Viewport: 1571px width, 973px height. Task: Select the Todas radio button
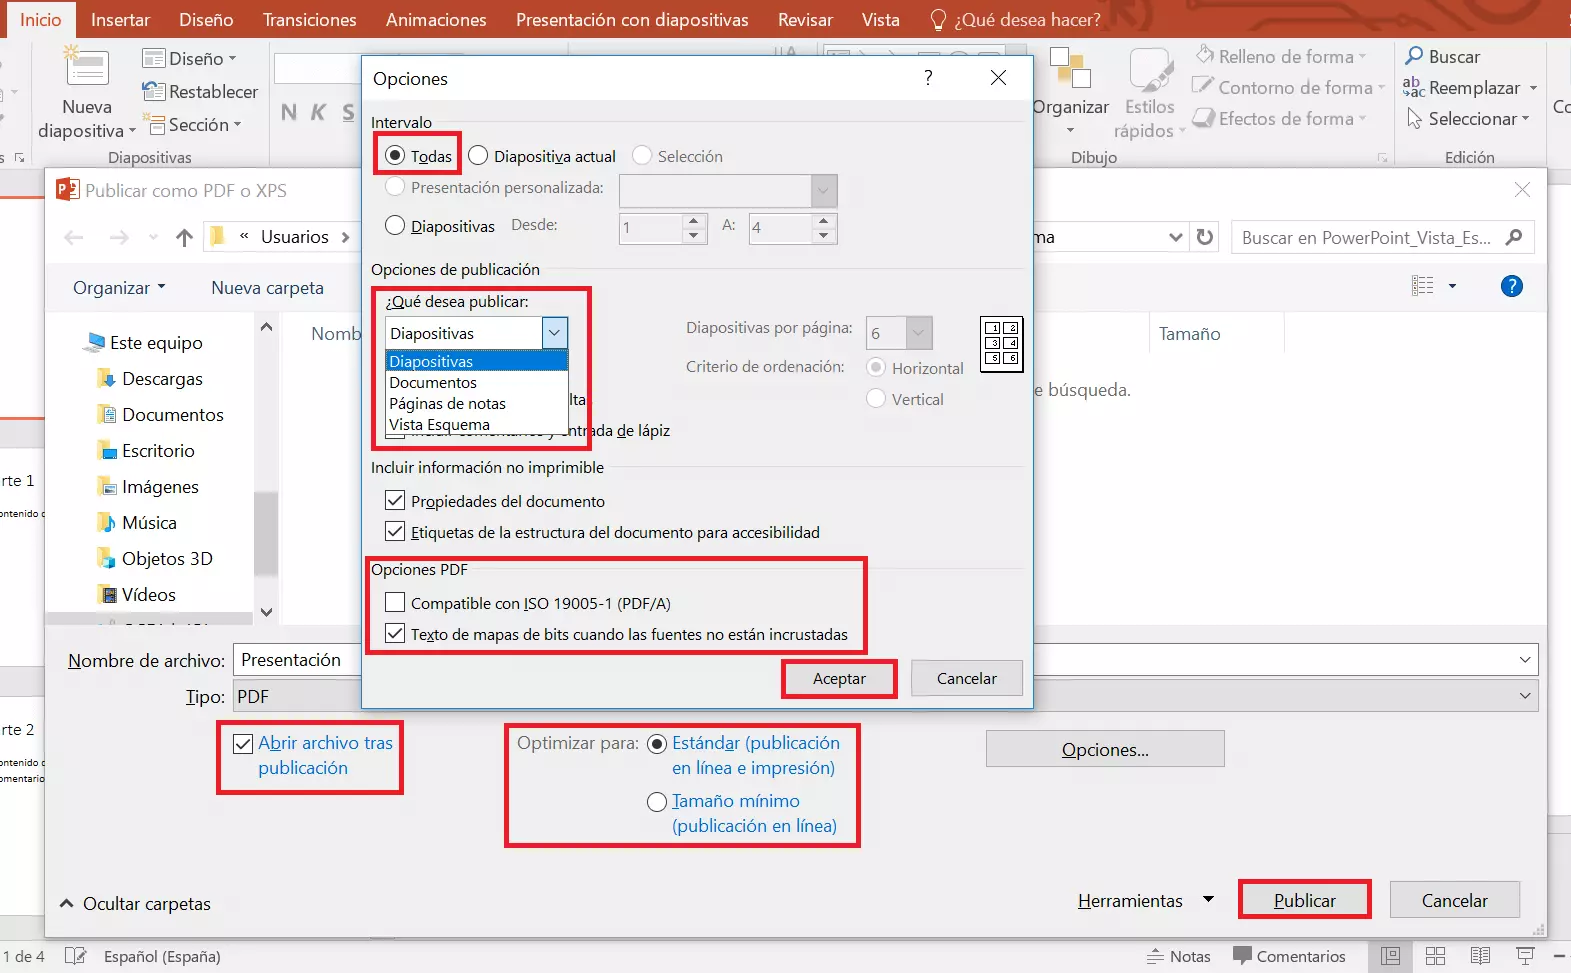(x=395, y=155)
